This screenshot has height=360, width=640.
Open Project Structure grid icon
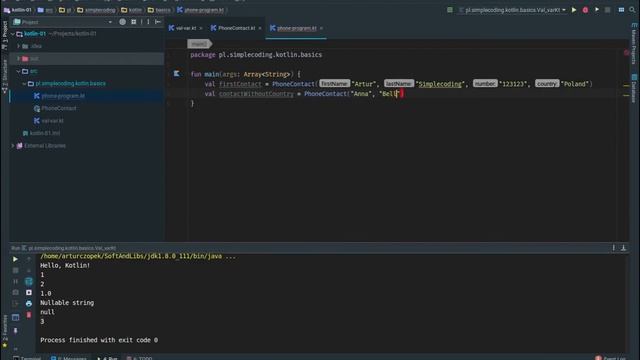coord(621,10)
